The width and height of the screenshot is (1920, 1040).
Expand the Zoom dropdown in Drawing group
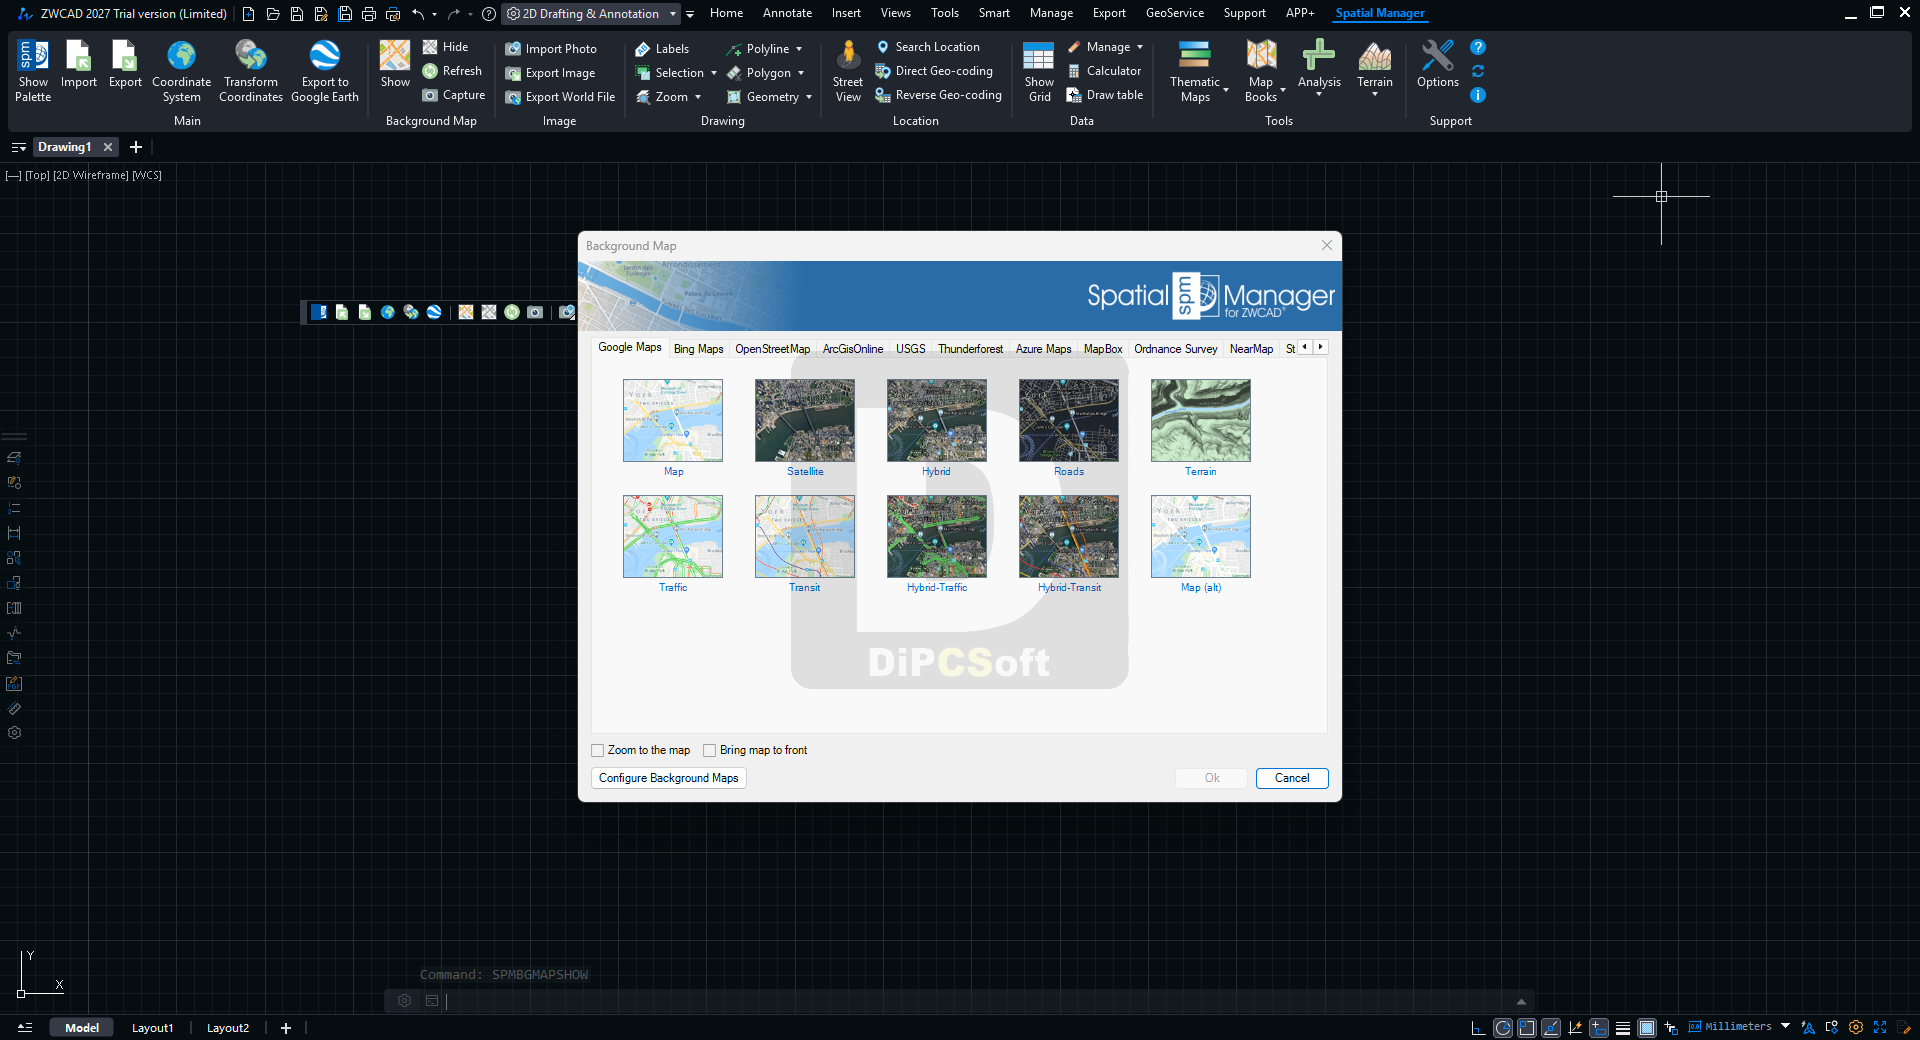(698, 97)
